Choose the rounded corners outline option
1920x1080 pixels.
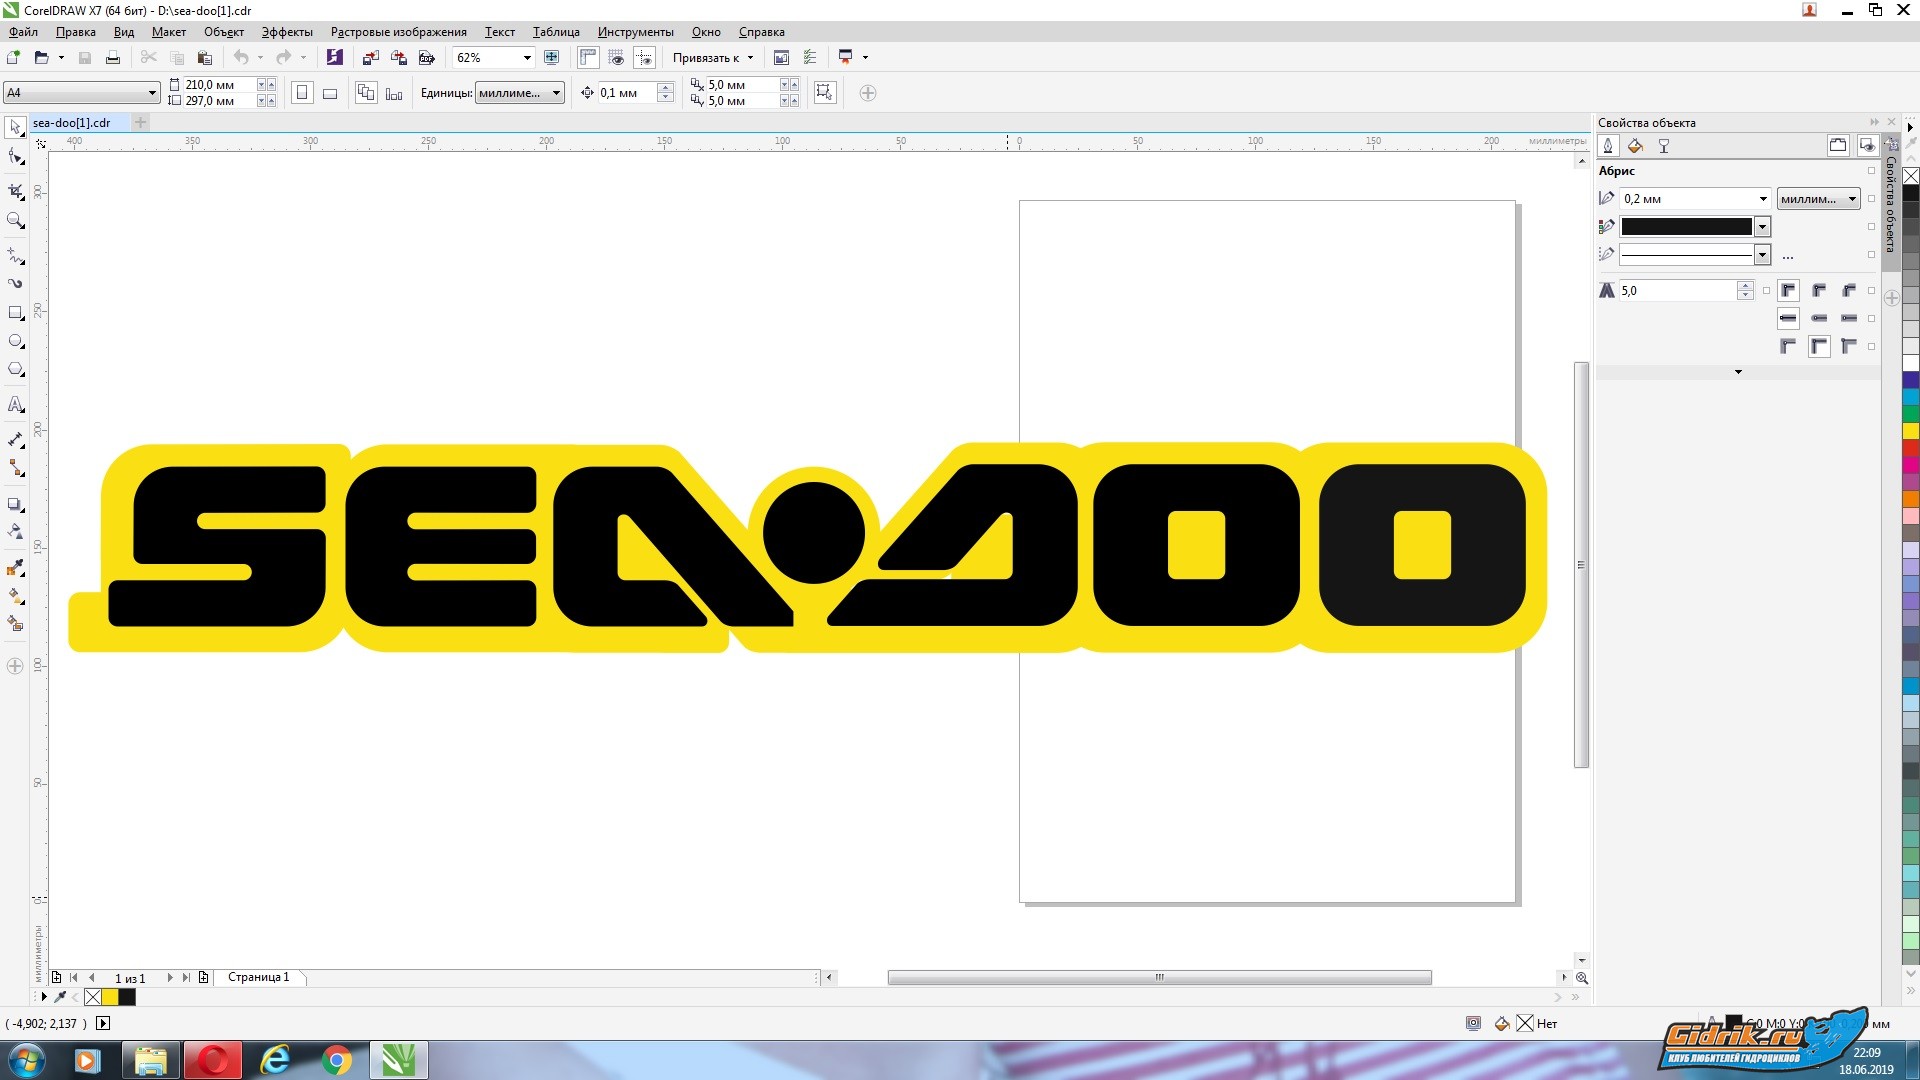pyautogui.click(x=1819, y=291)
